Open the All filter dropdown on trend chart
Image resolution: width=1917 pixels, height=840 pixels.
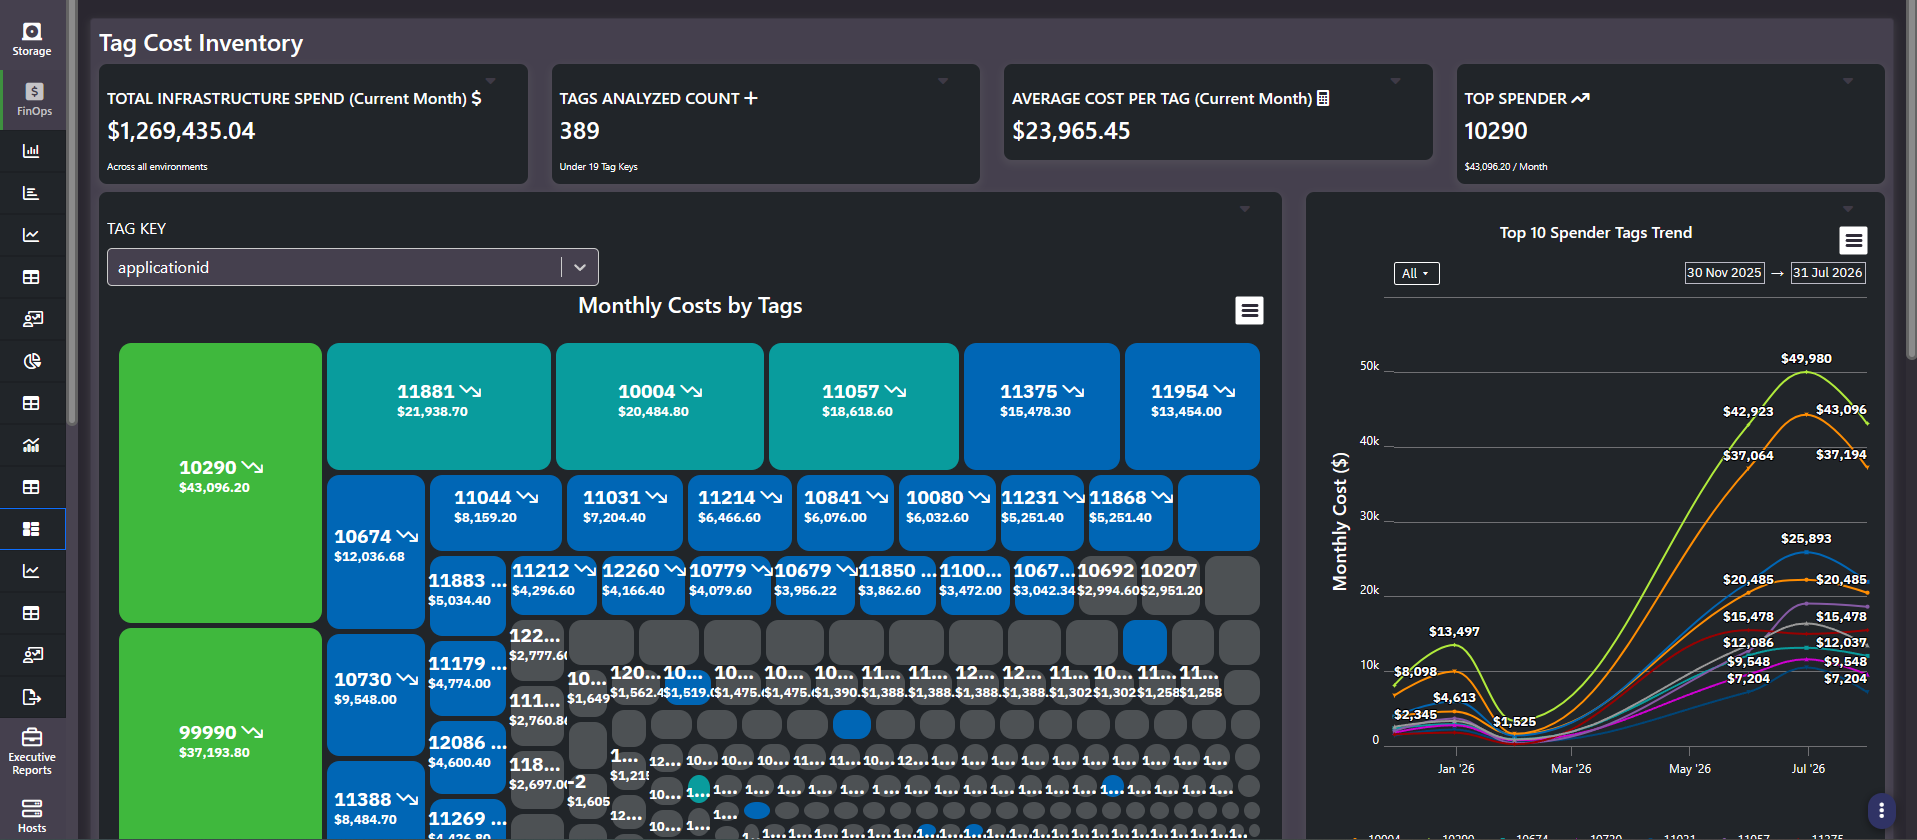tap(1416, 273)
